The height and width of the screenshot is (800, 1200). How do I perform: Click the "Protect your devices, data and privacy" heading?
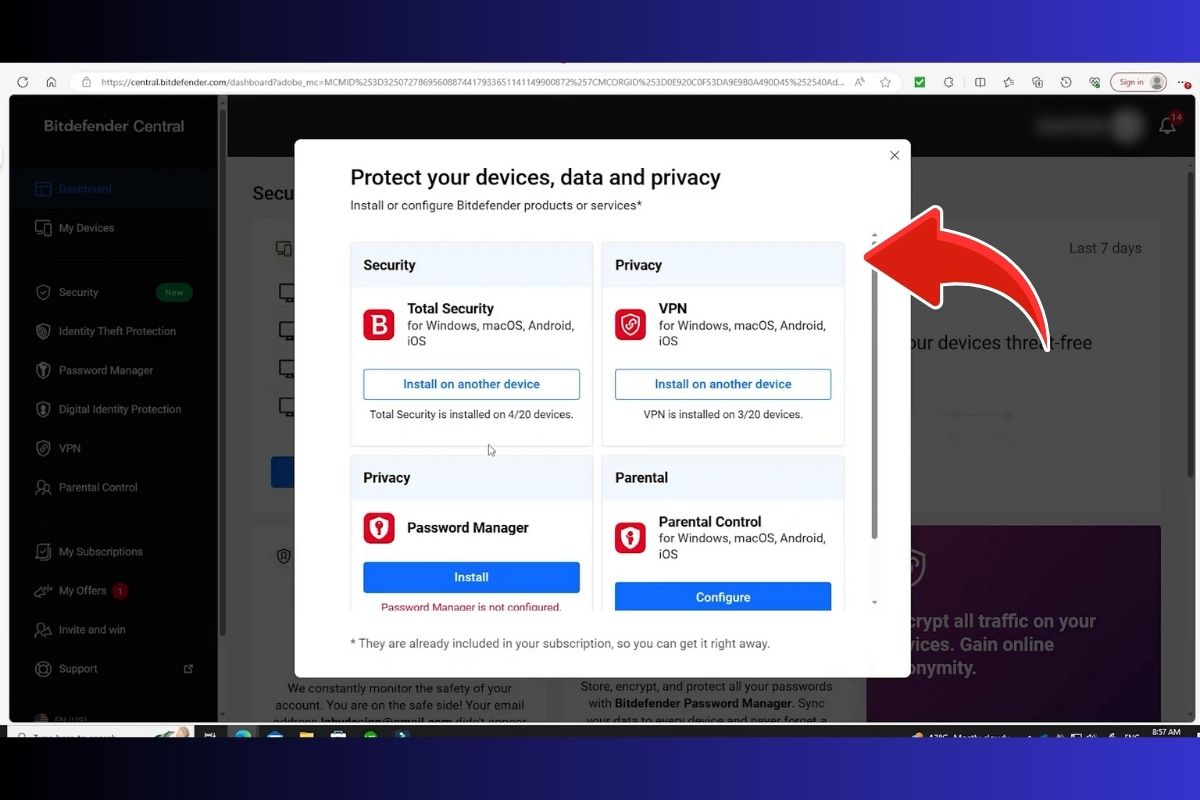pos(535,178)
